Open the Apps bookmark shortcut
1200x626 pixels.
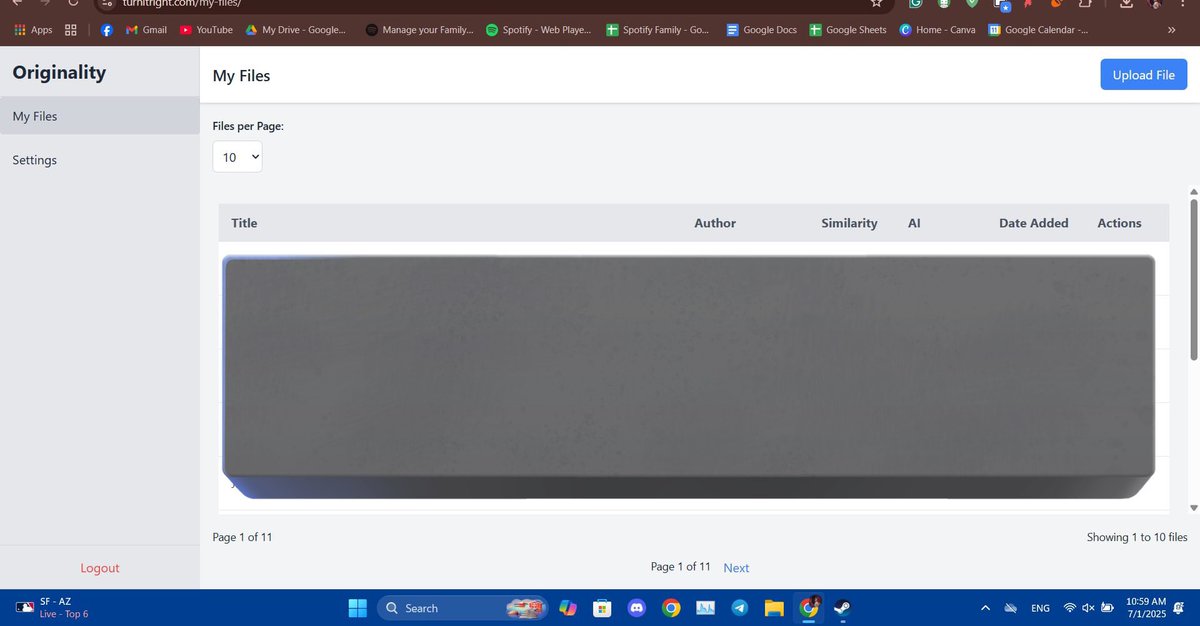click(x=33, y=30)
